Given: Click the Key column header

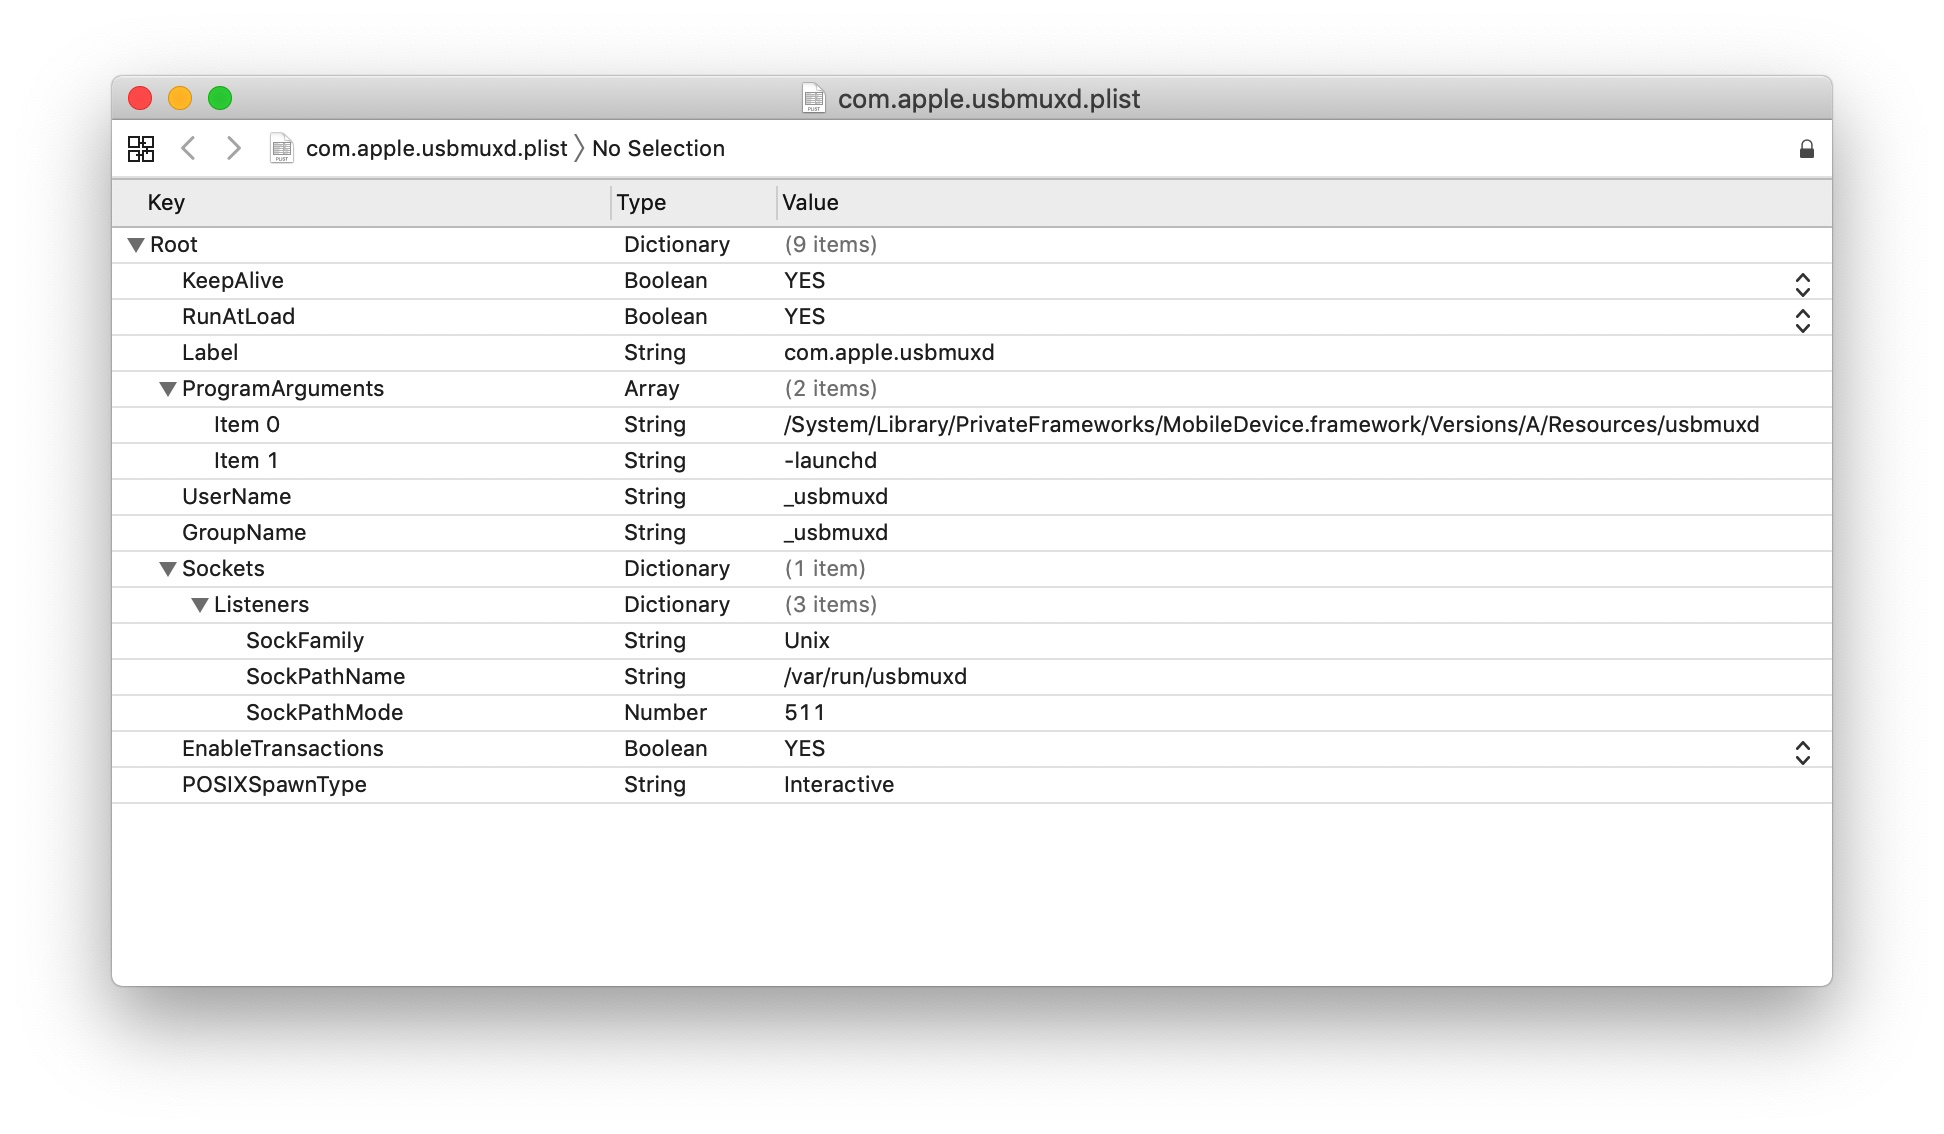Looking at the screenshot, I should coord(166,203).
